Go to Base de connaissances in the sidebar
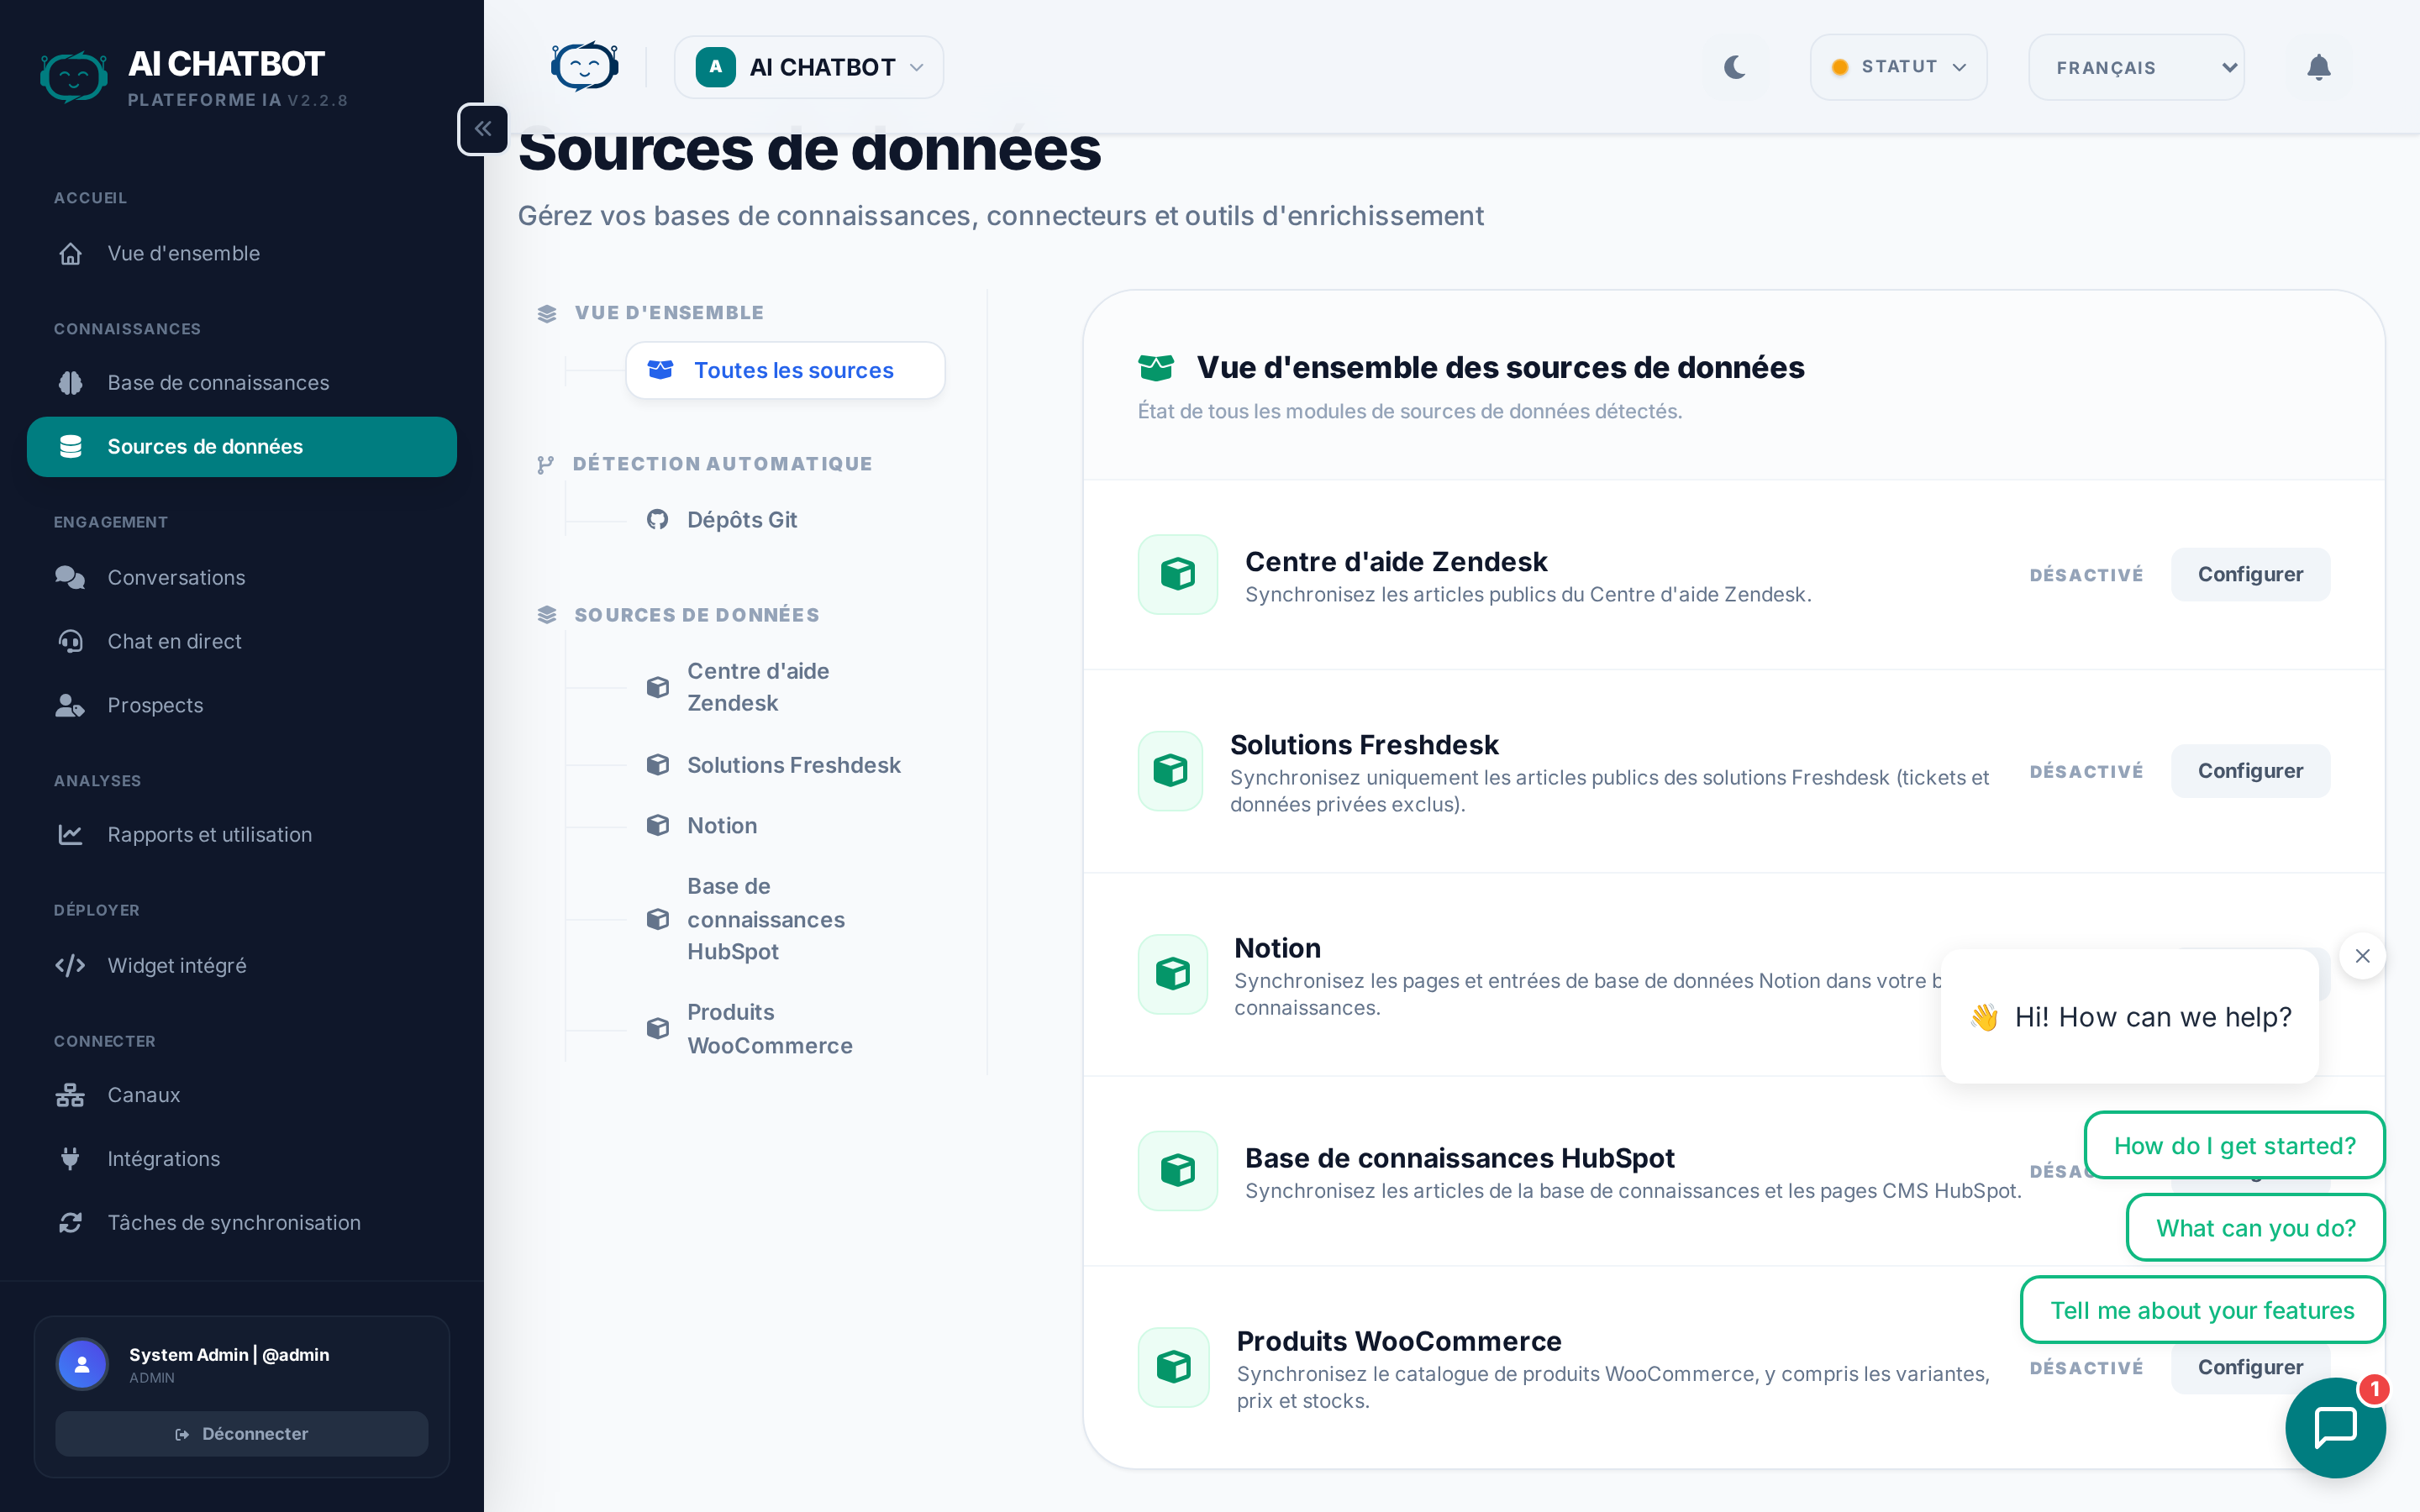Image resolution: width=2420 pixels, height=1512 pixels. tap(218, 383)
